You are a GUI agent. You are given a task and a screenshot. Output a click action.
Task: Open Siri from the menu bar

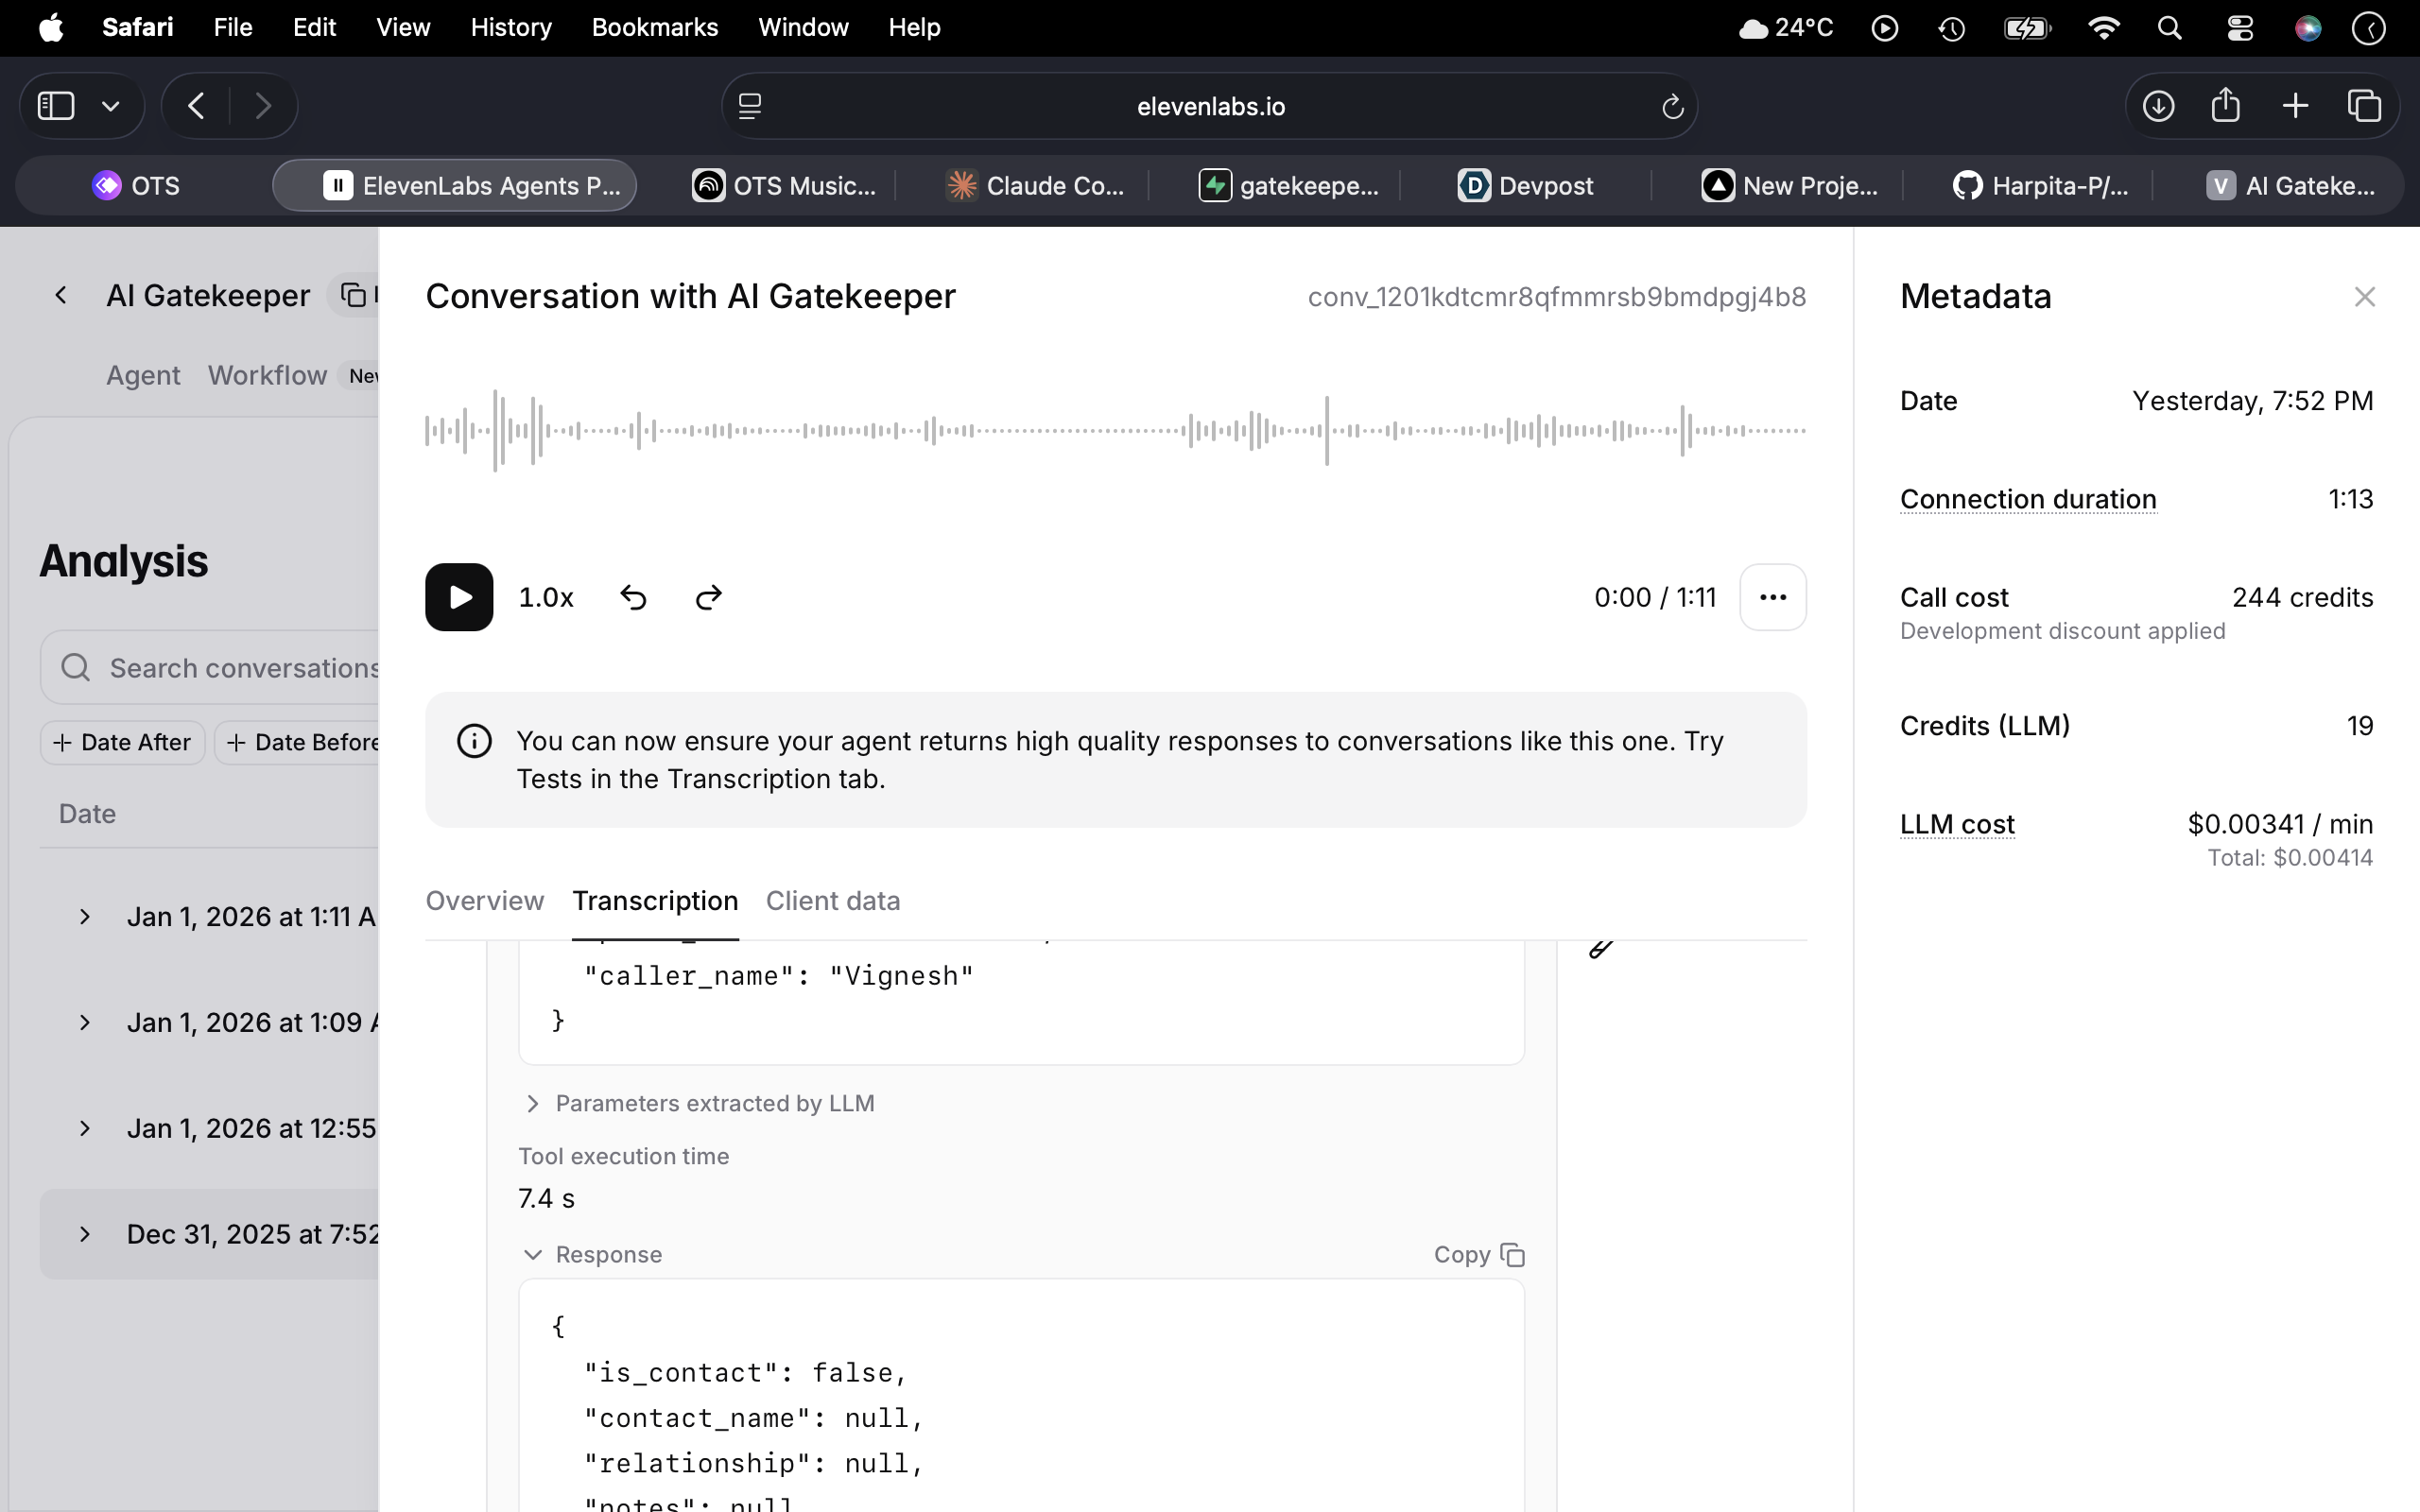(2307, 28)
